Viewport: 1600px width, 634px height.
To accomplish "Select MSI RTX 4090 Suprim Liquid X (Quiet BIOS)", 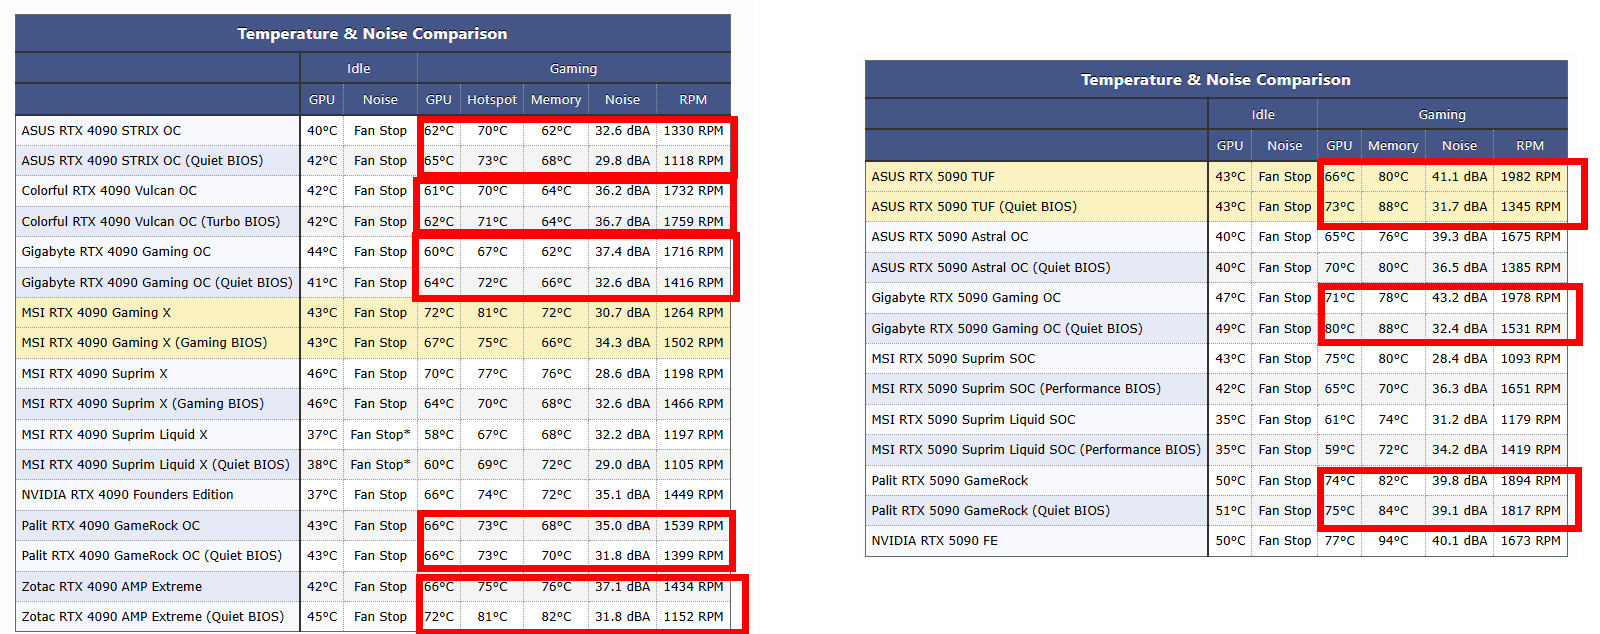I will pyautogui.click(x=155, y=464).
